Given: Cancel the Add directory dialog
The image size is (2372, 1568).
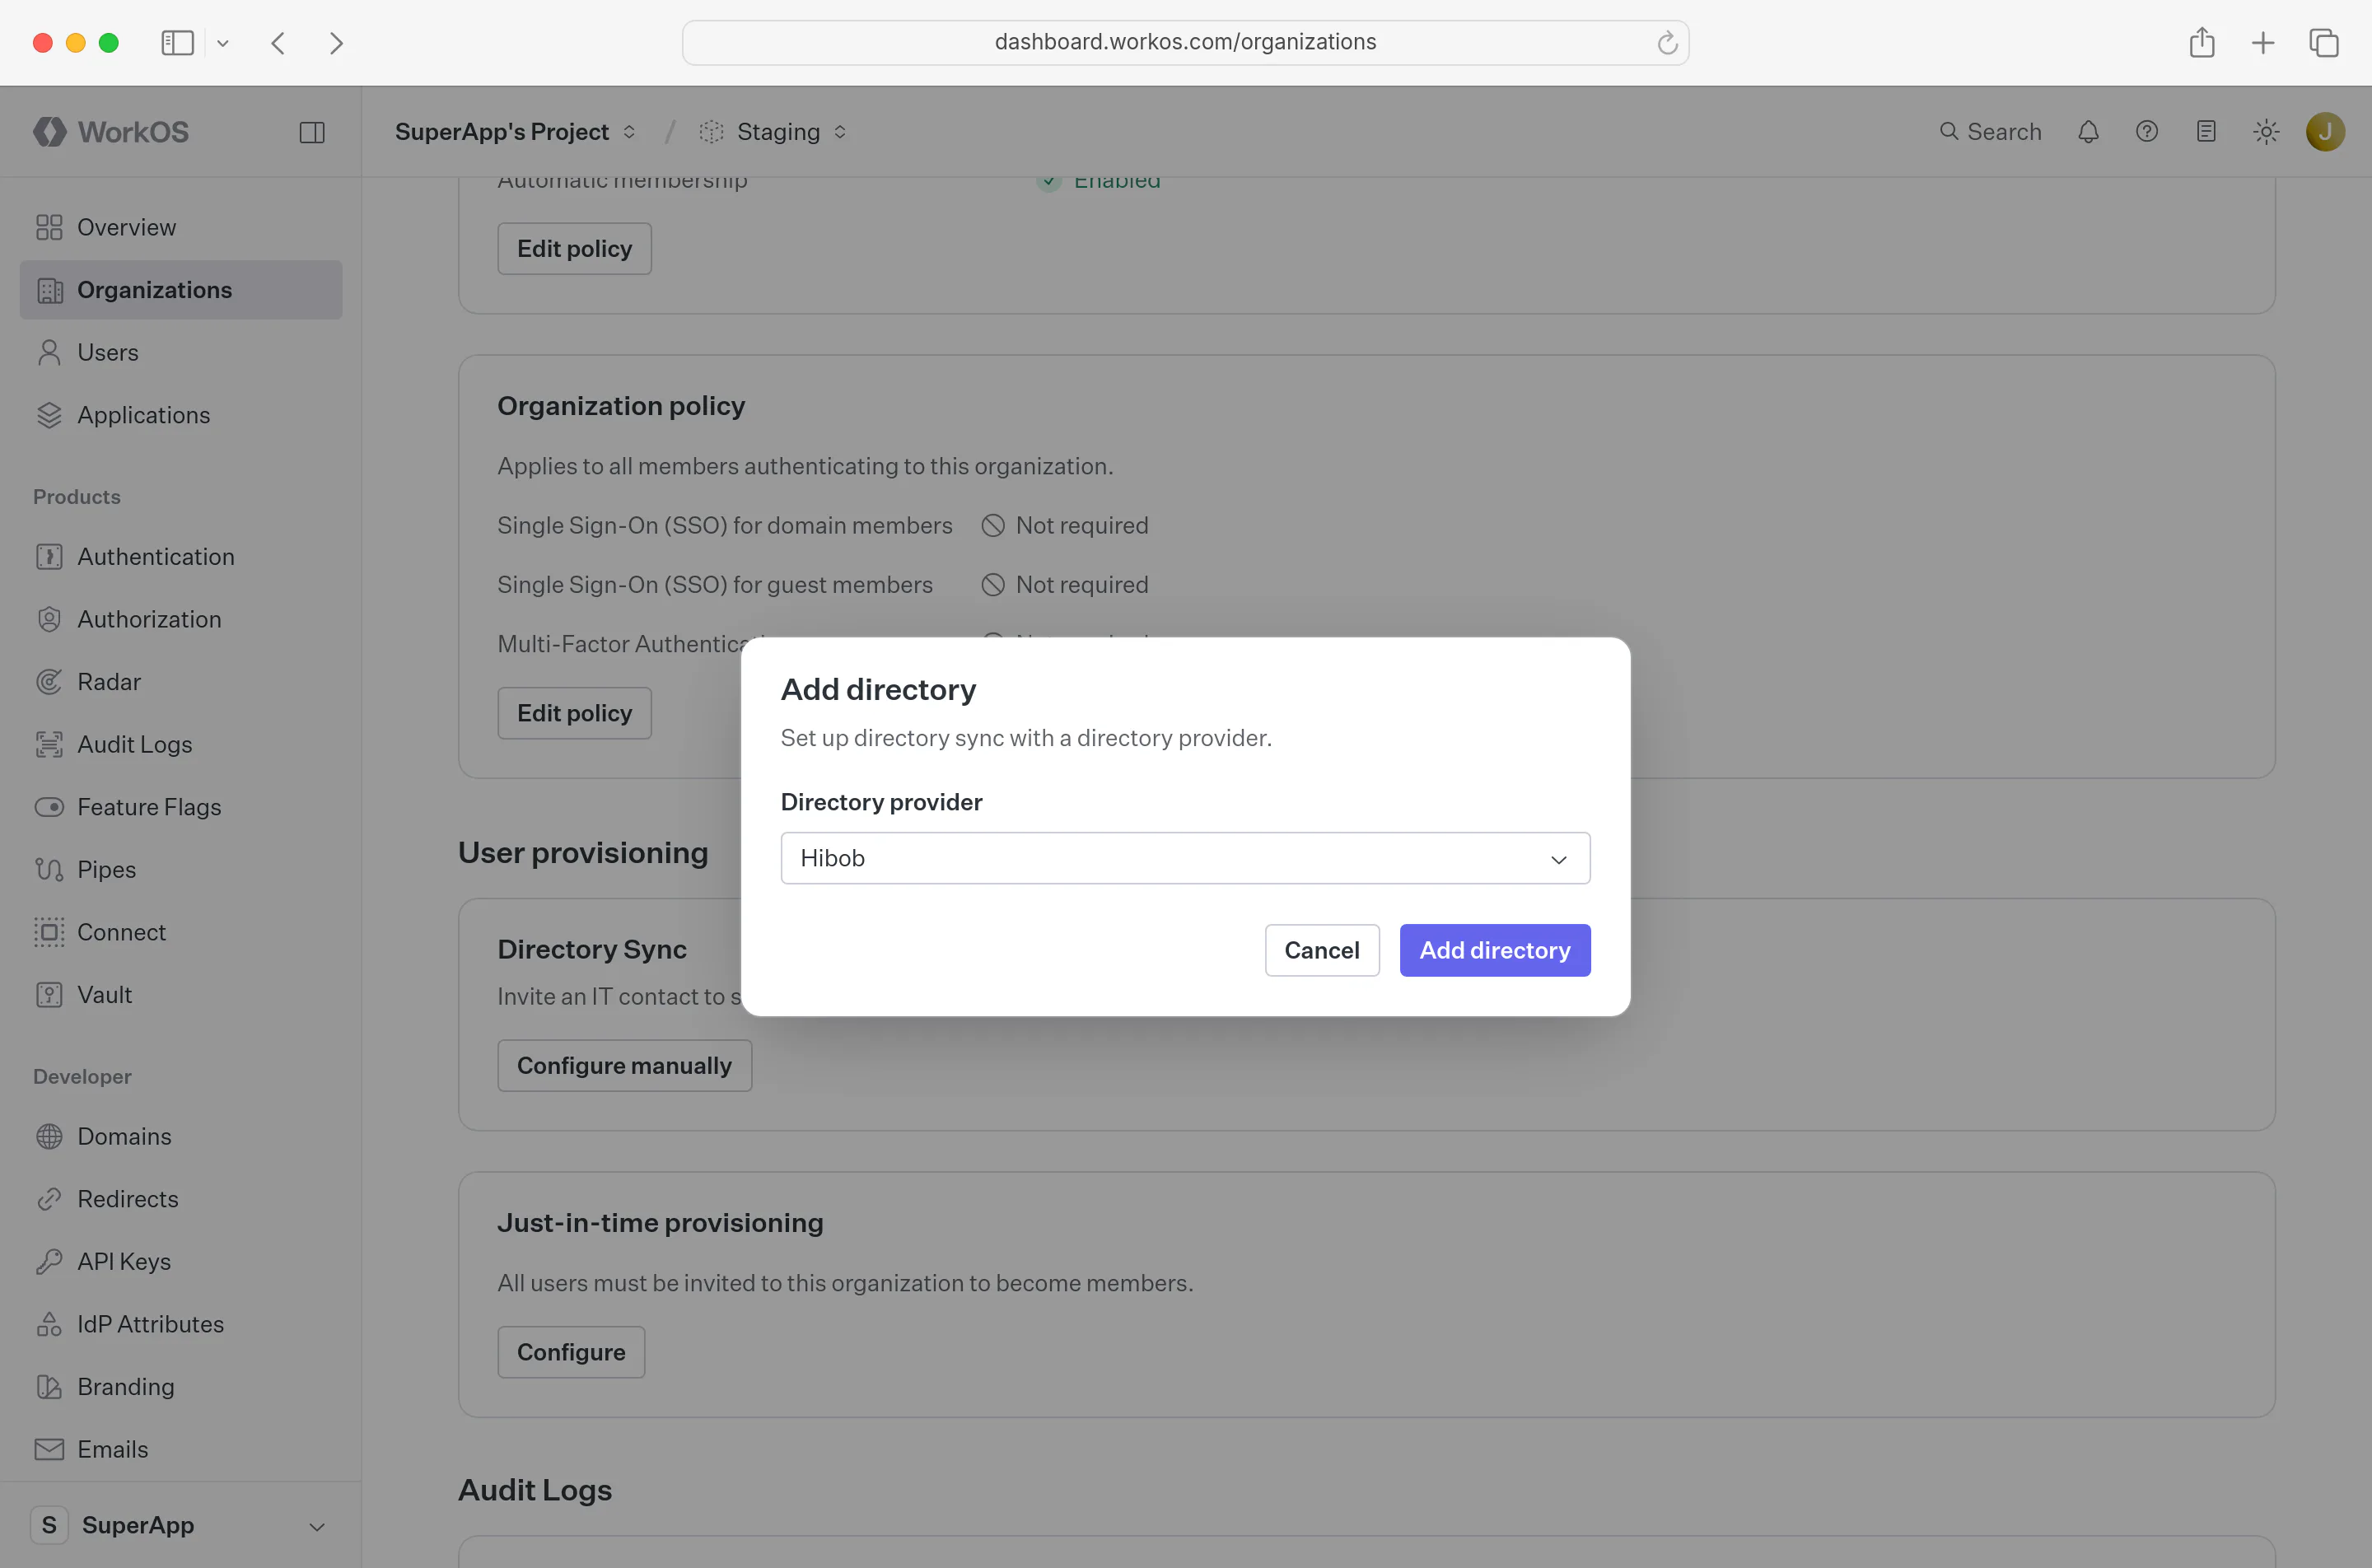Looking at the screenshot, I should (x=1321, y=950).
